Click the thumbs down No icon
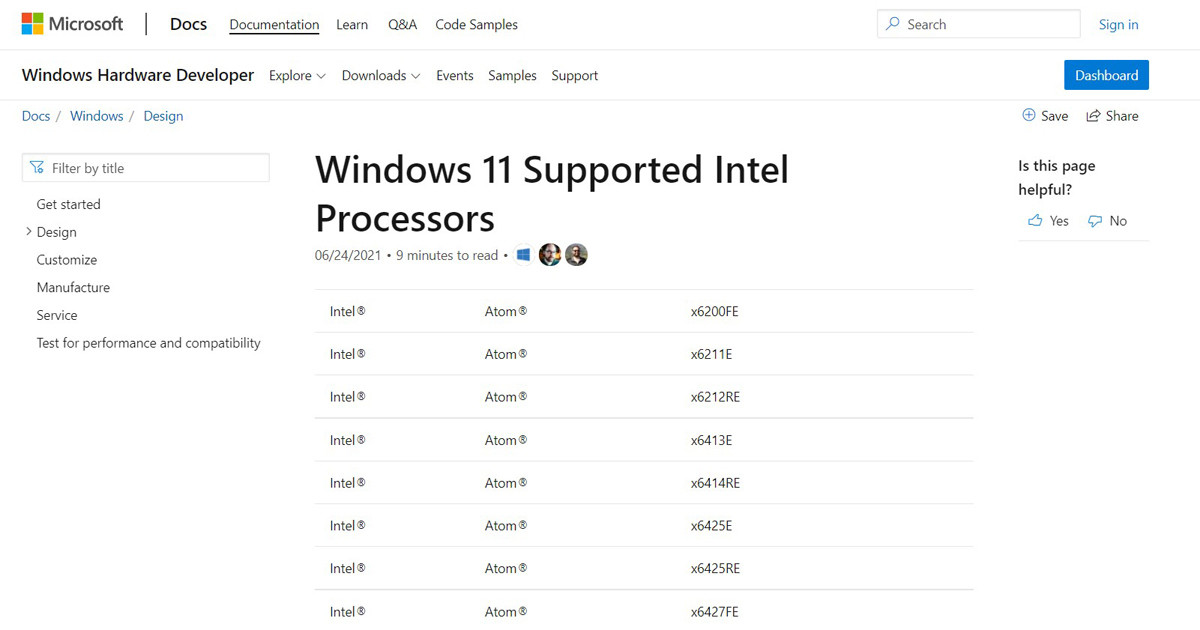Image resolution: width=1200 pixels, height=630 pixels. click(x=1095, y=221)
